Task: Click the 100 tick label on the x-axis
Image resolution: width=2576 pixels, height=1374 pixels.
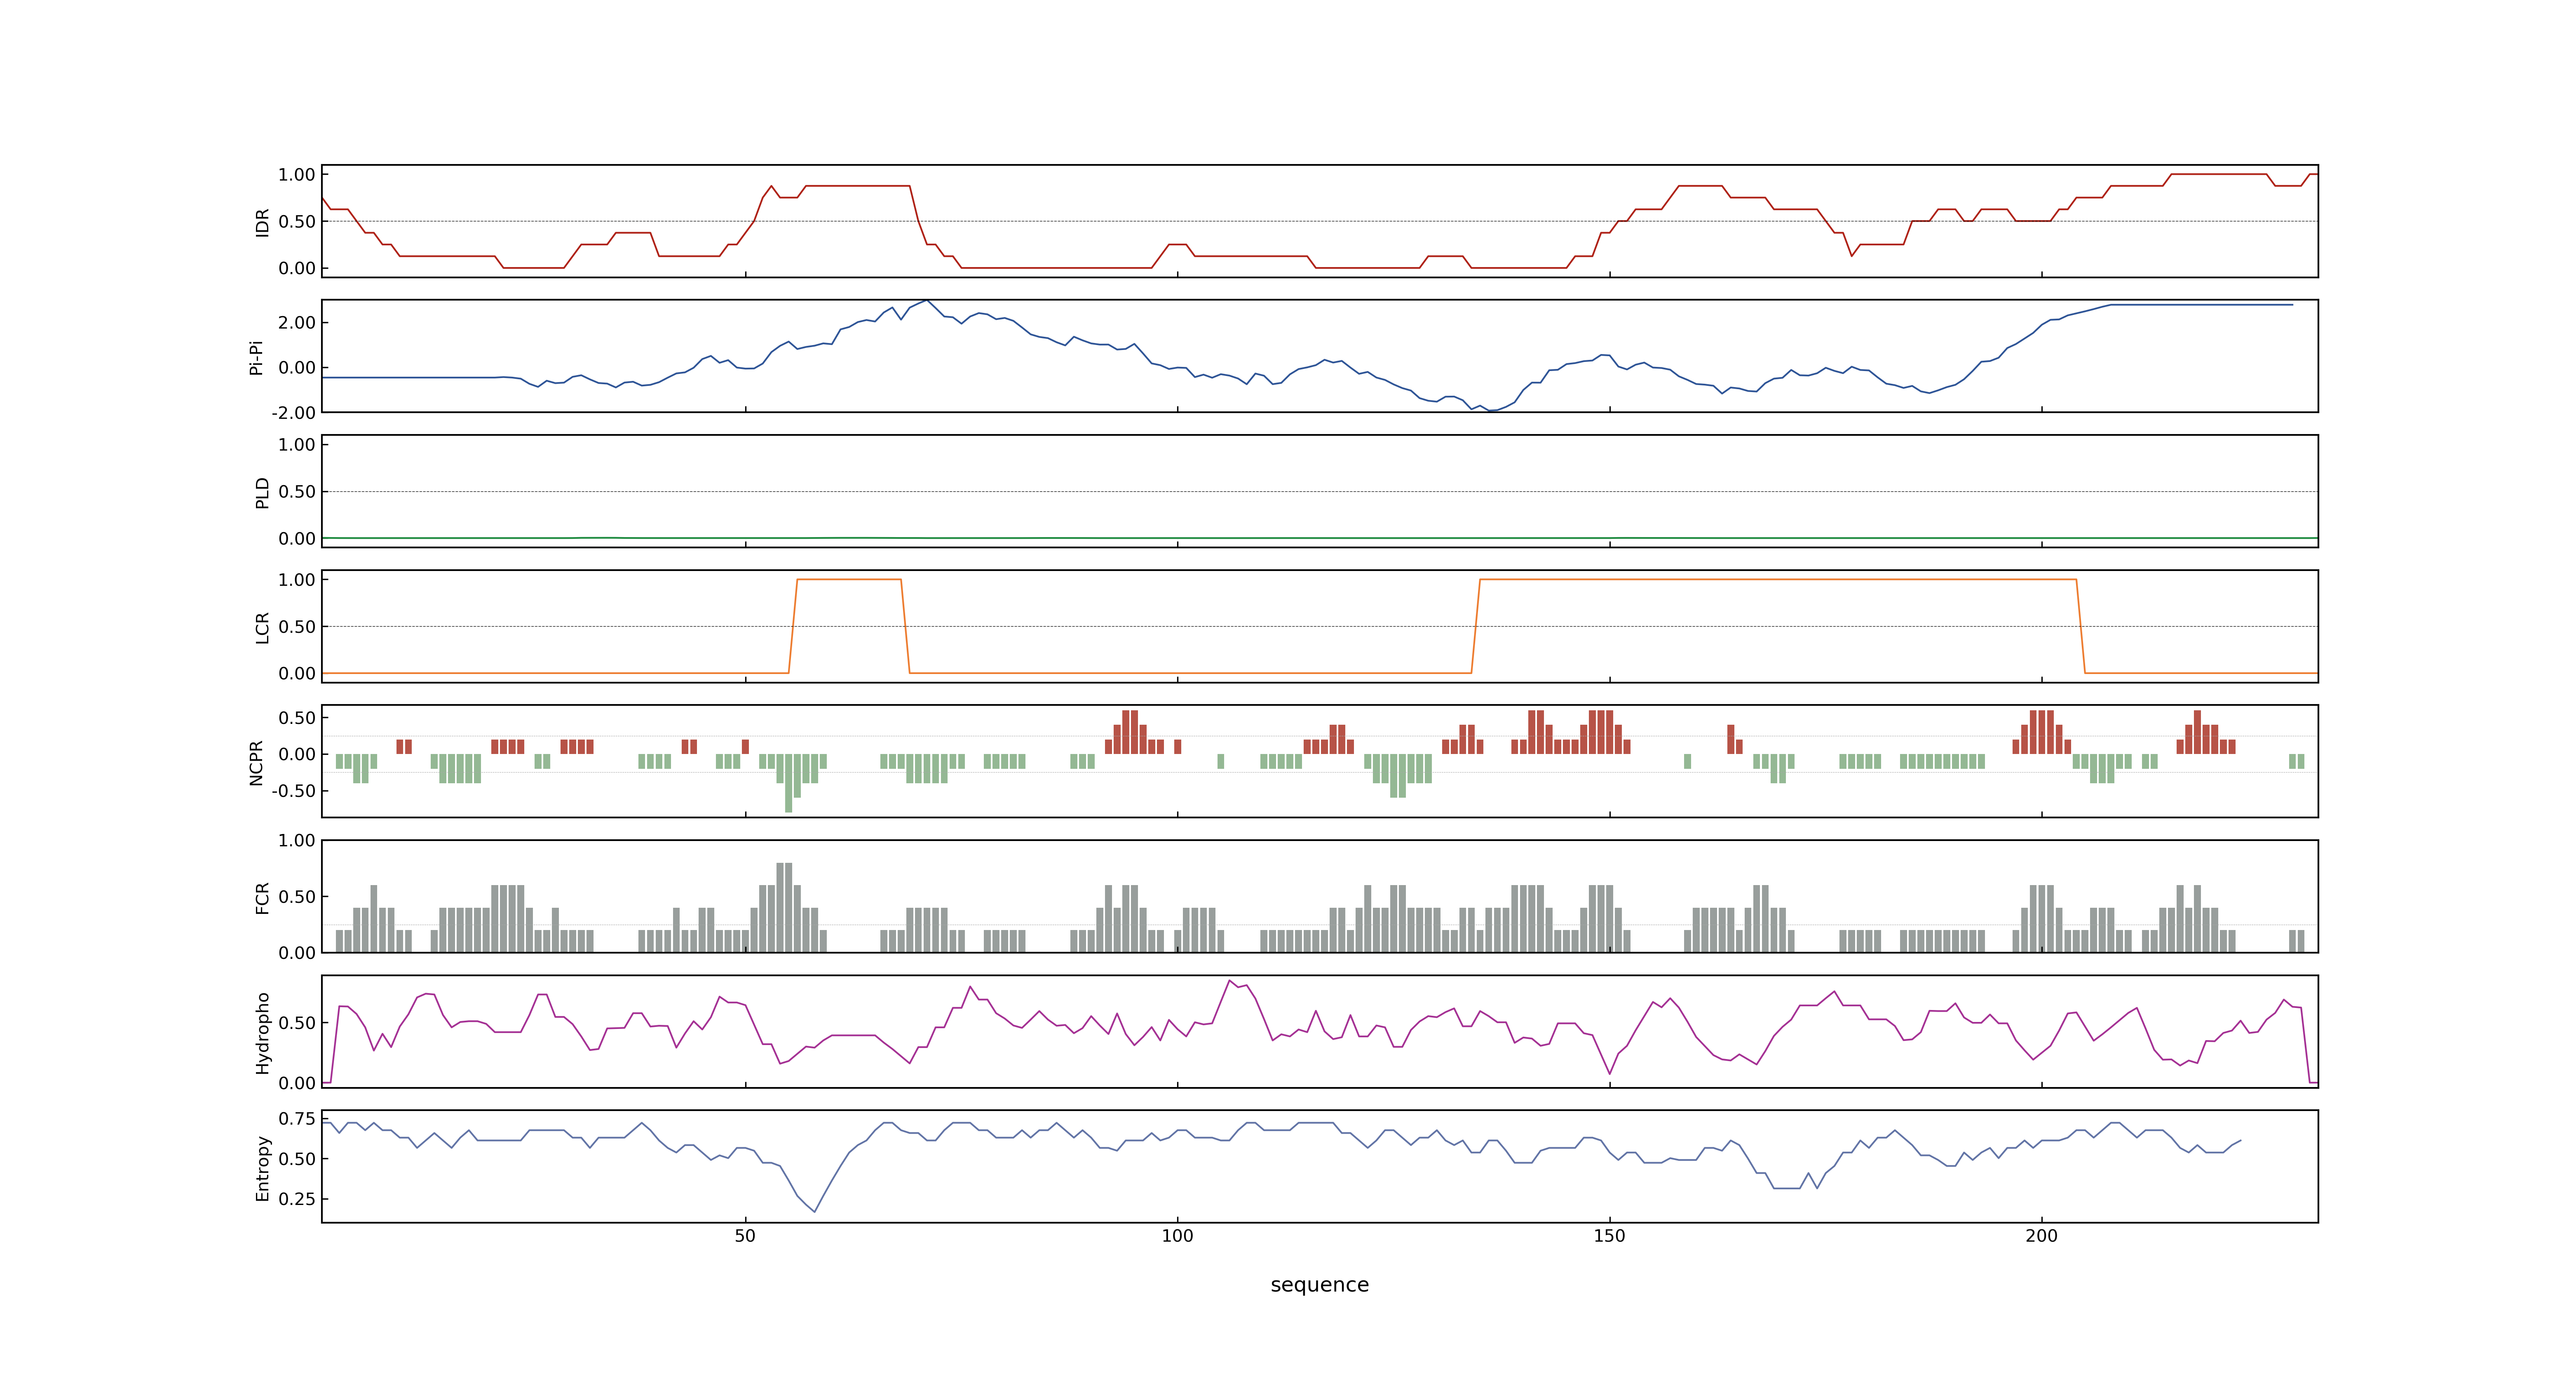Action: pos(1177,1236)
